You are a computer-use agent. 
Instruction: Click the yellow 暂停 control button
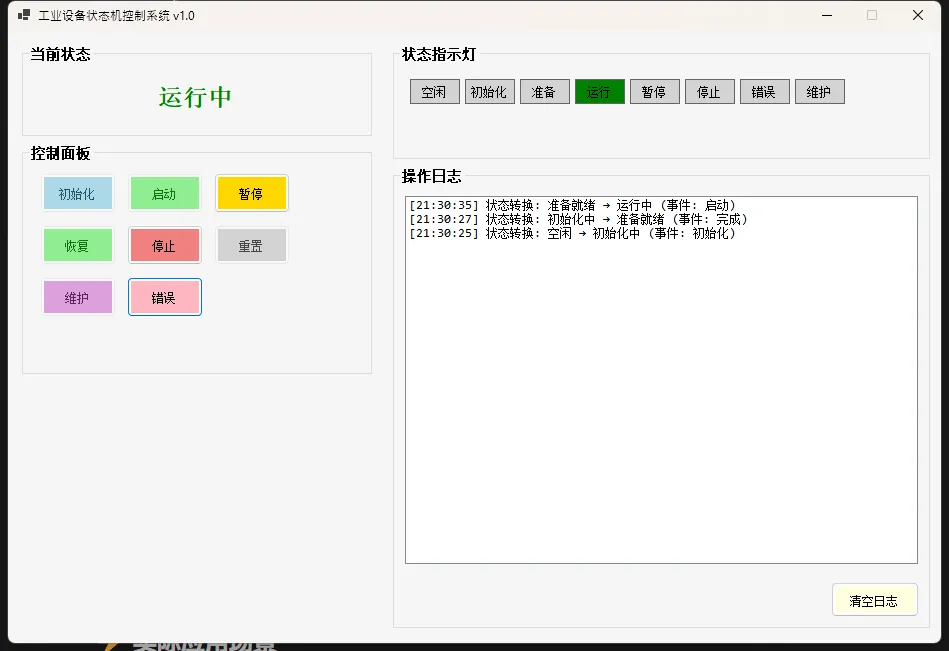coord(251,194)
